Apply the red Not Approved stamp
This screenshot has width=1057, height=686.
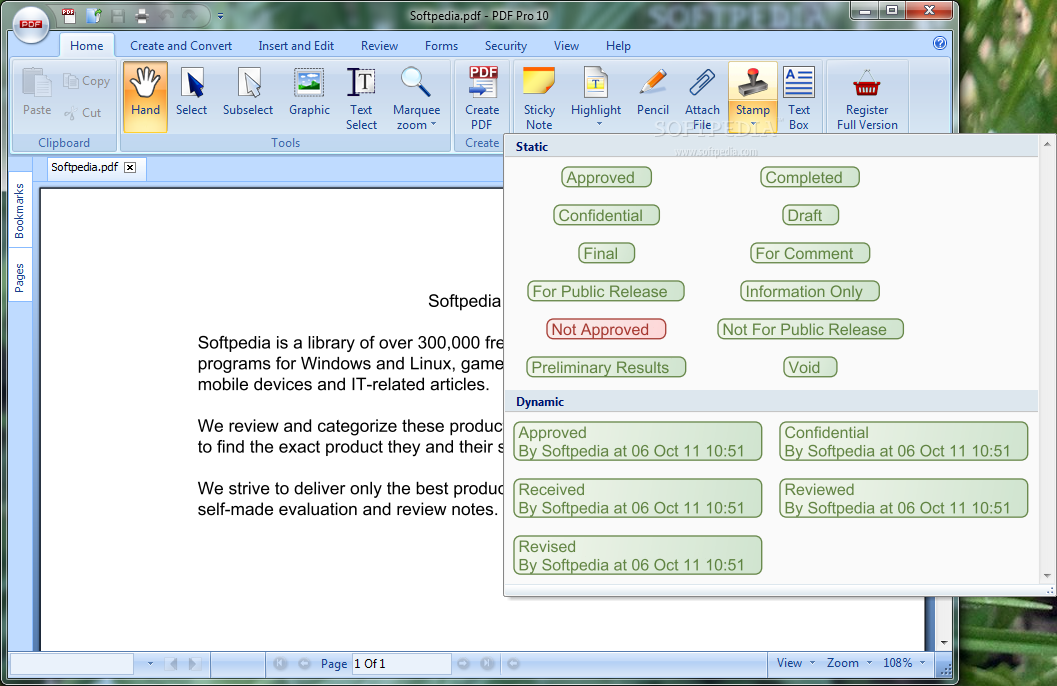[606, 329]
